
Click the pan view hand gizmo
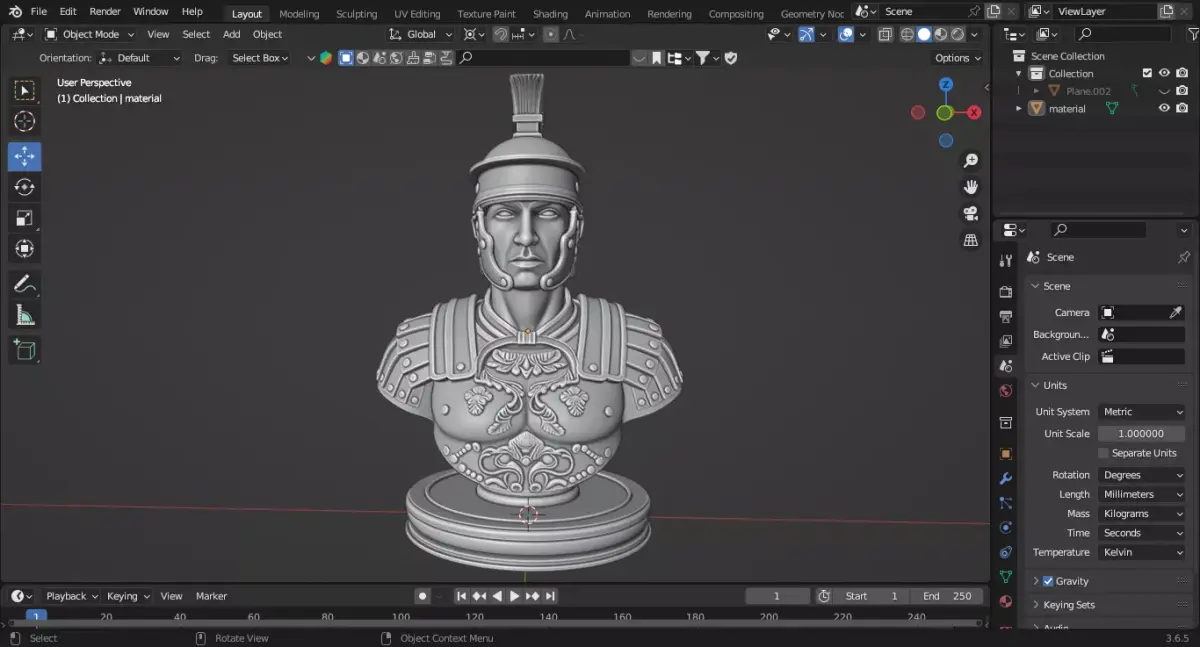click(970, 187)
